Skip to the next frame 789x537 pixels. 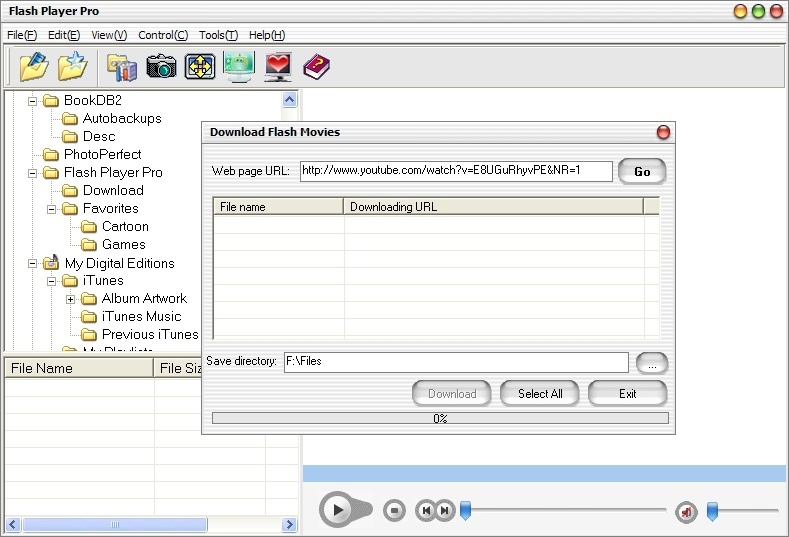click(x=445, y=511)
